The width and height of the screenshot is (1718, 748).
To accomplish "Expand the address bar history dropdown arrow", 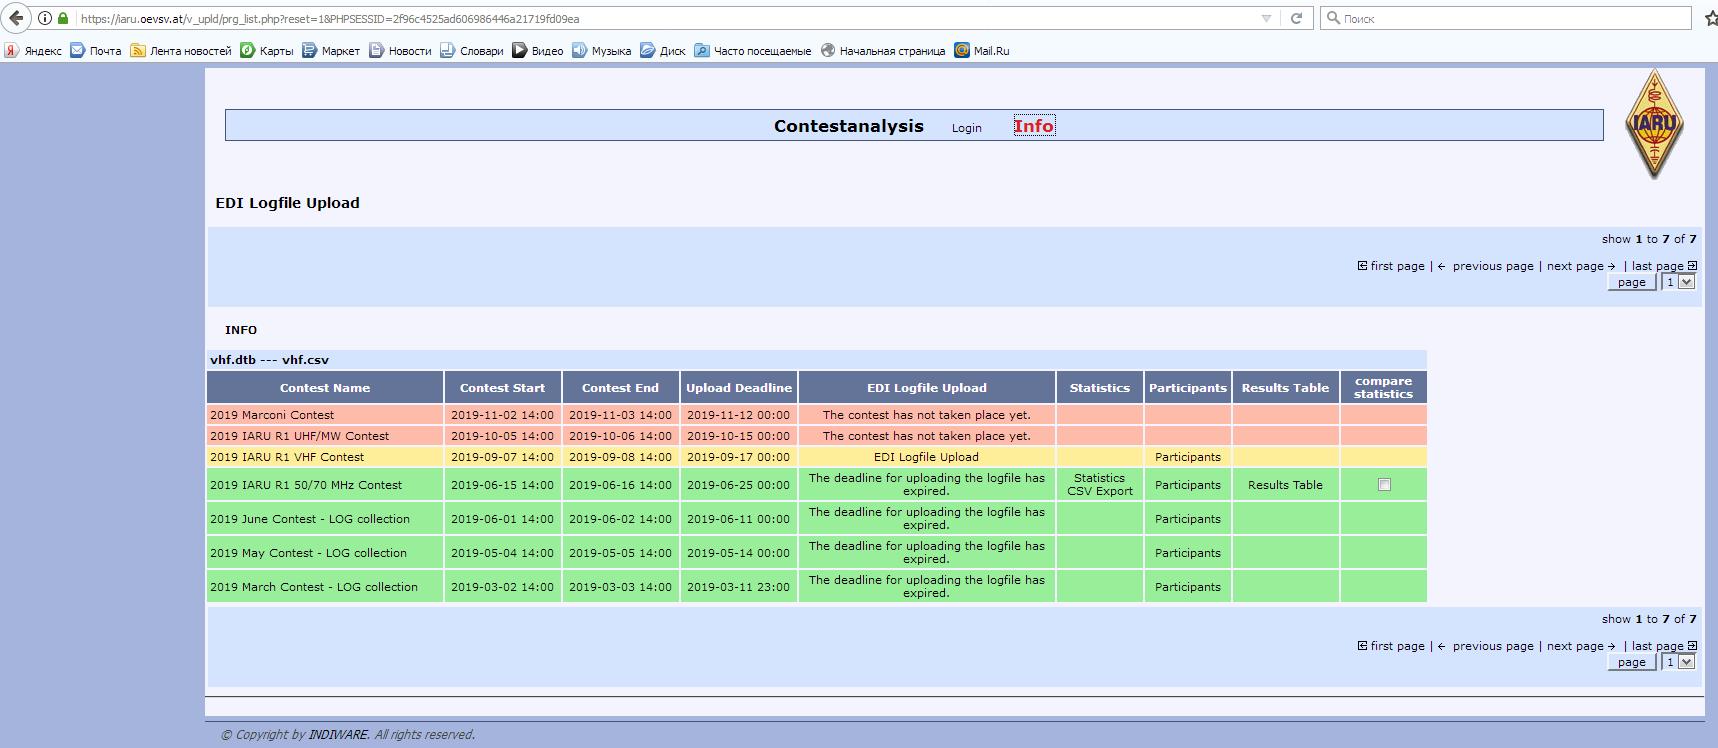I will [1266, 18].
